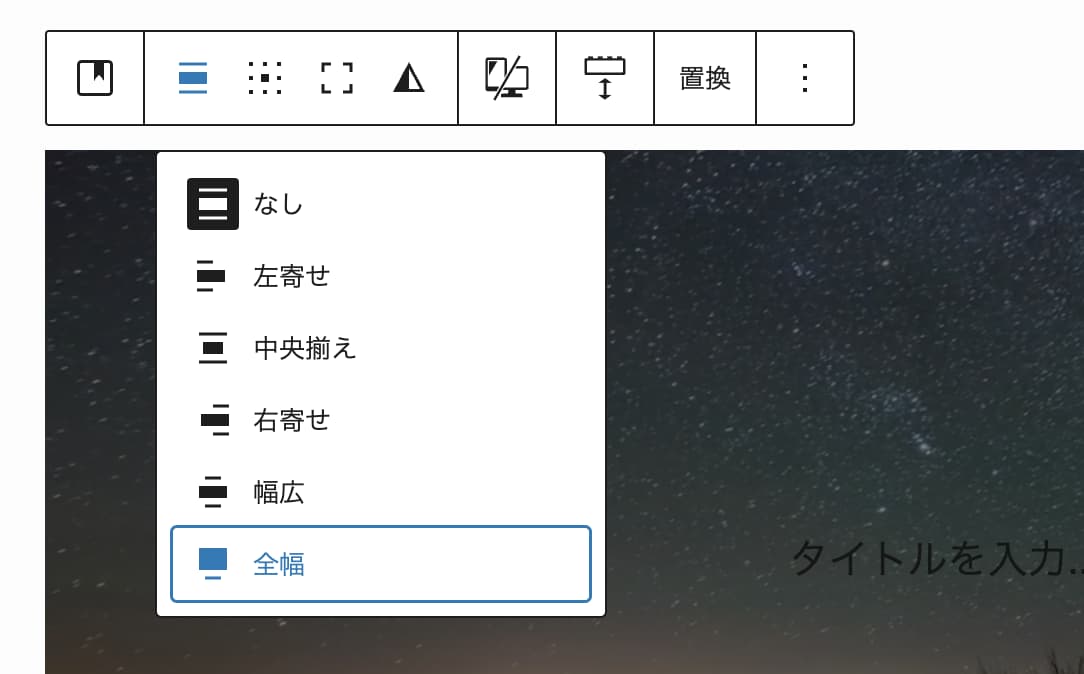This screenshot has width=1084, height=674.
Task: Click the center-align icon beside 中央揃え
Action: 213,348
